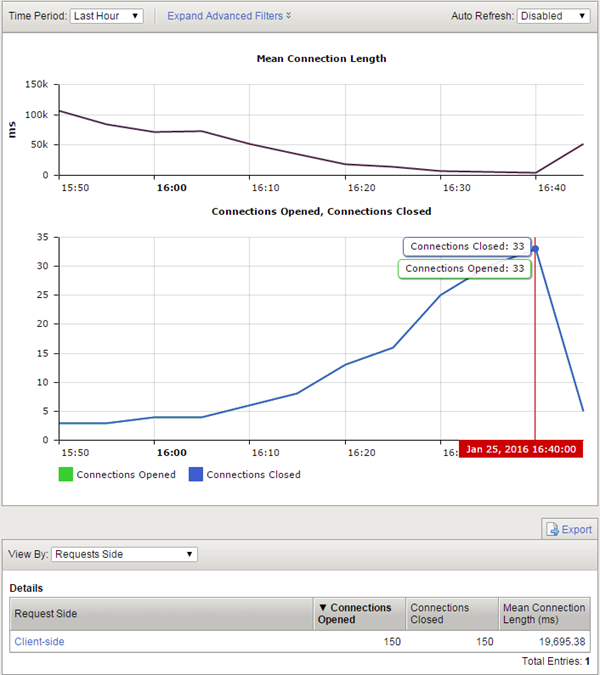600x675 pixels.
Task: Open the Client-side link
Action: (39, 642)
